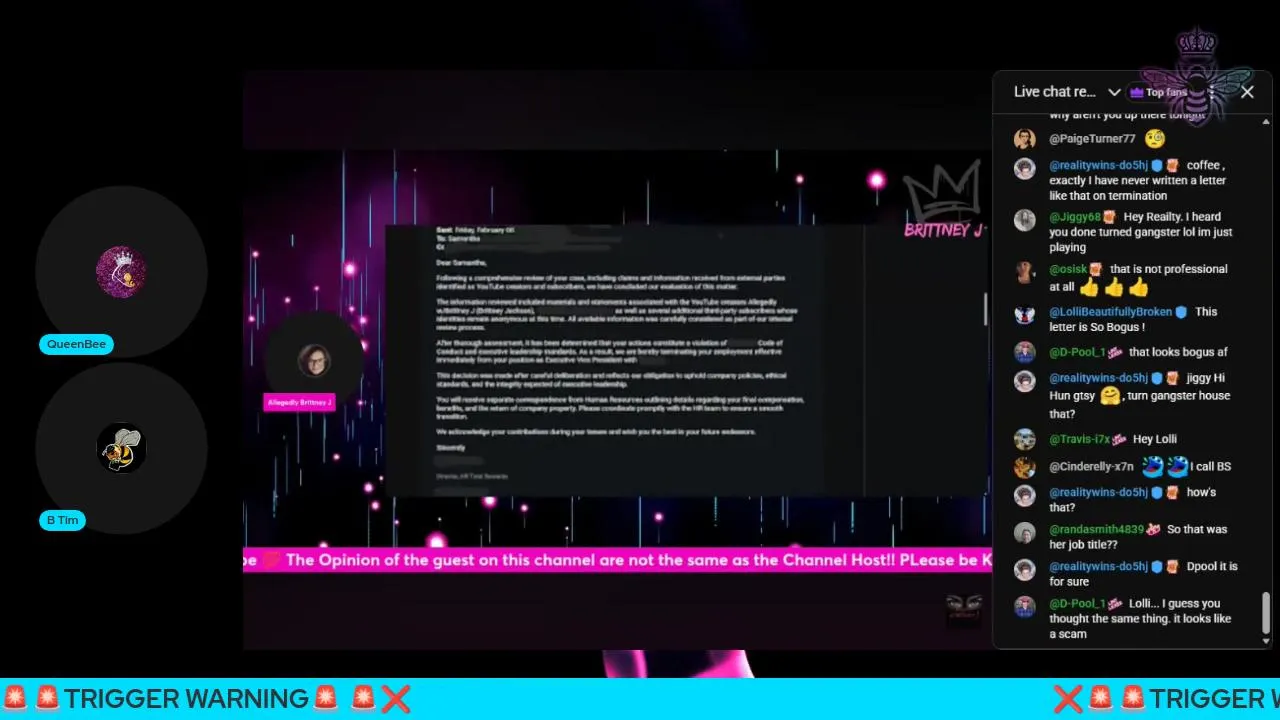The height and width of the screenshot is (720, 1280).
Task: Open @Jiggy68 username in chat
Action: point(1075,217)
